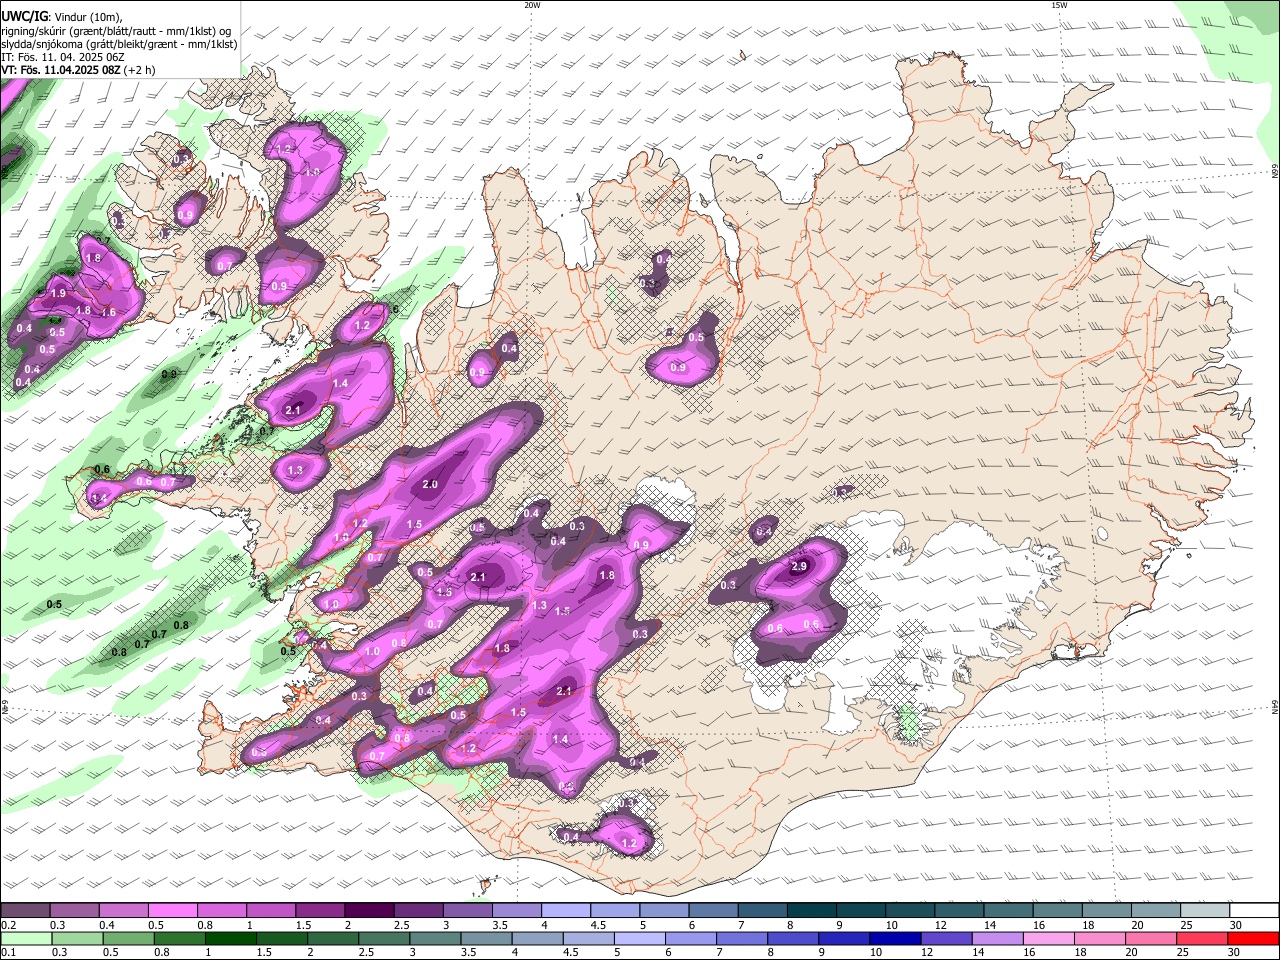Image resolution: width=1280 pixels, height=960 pixels.
Task: Select the 'IT: Fös. 11. 04. 2025 06Z' line
Action: [62, 57]
